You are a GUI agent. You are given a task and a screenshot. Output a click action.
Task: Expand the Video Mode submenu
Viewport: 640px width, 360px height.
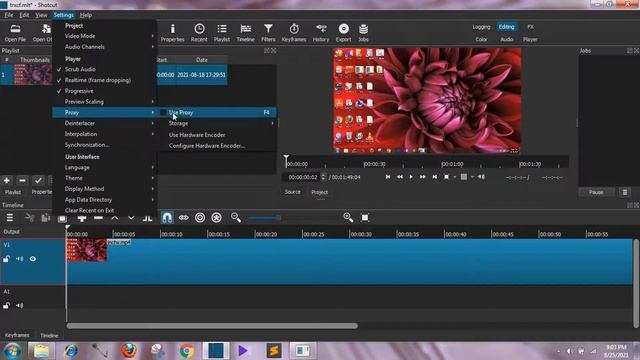(104, 36)
